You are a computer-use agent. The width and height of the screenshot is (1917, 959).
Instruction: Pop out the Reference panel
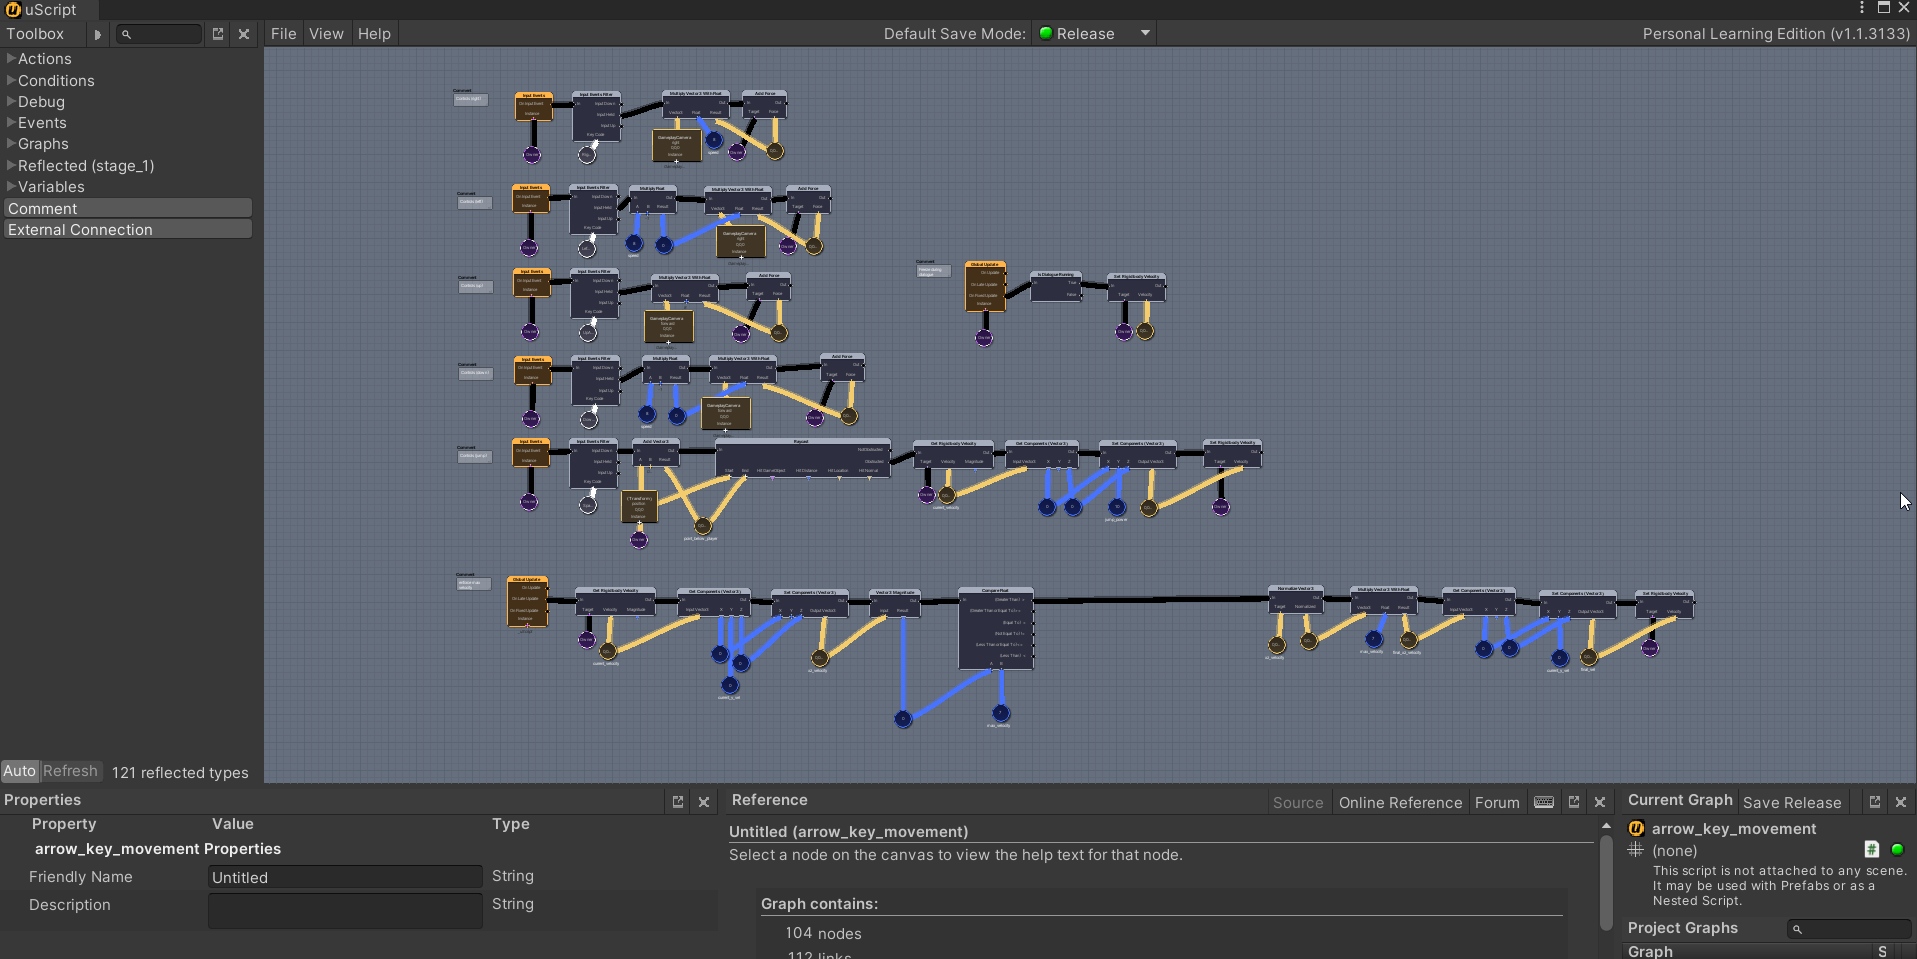(x=1574, y=802)
